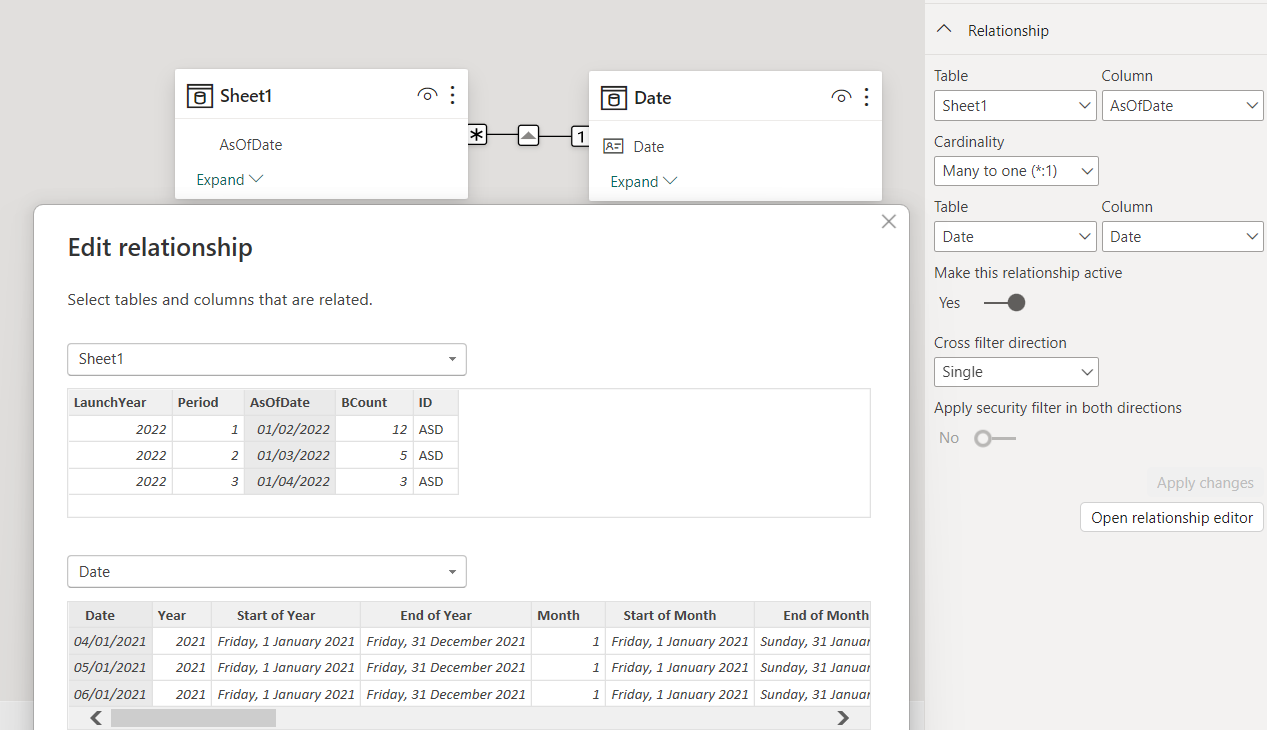Click Open relationship editor button
Viewport: 1267px width, 730px height.
point(1172,518)
